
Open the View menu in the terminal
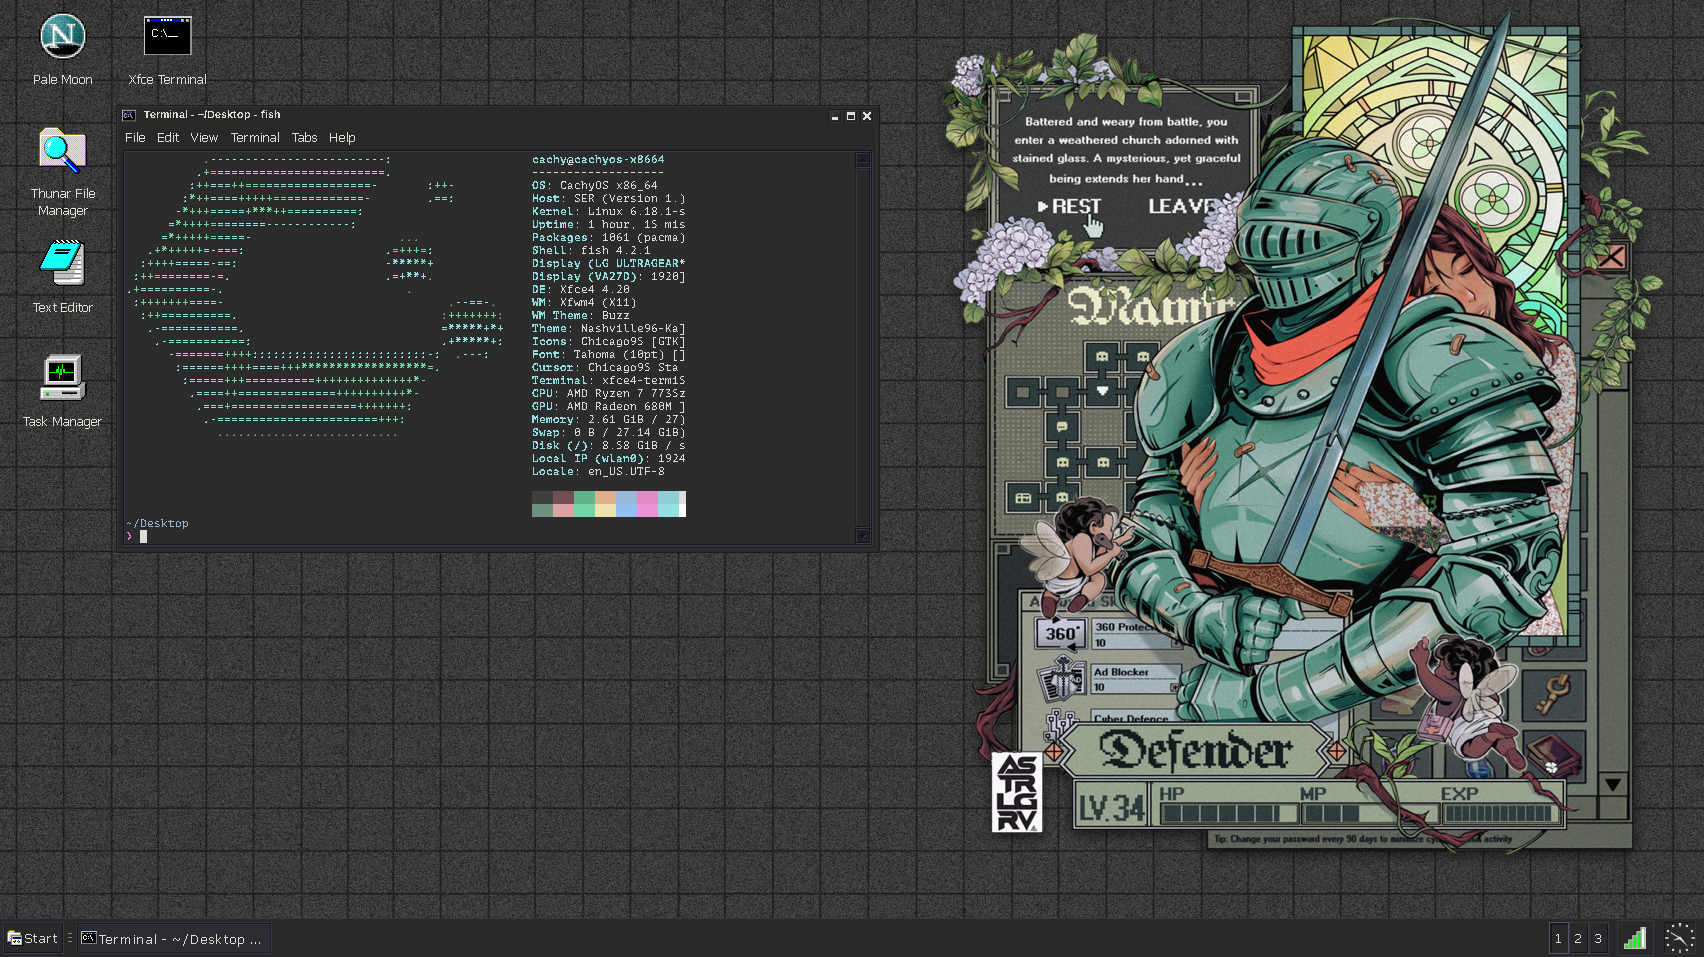[x=204, y=138]
